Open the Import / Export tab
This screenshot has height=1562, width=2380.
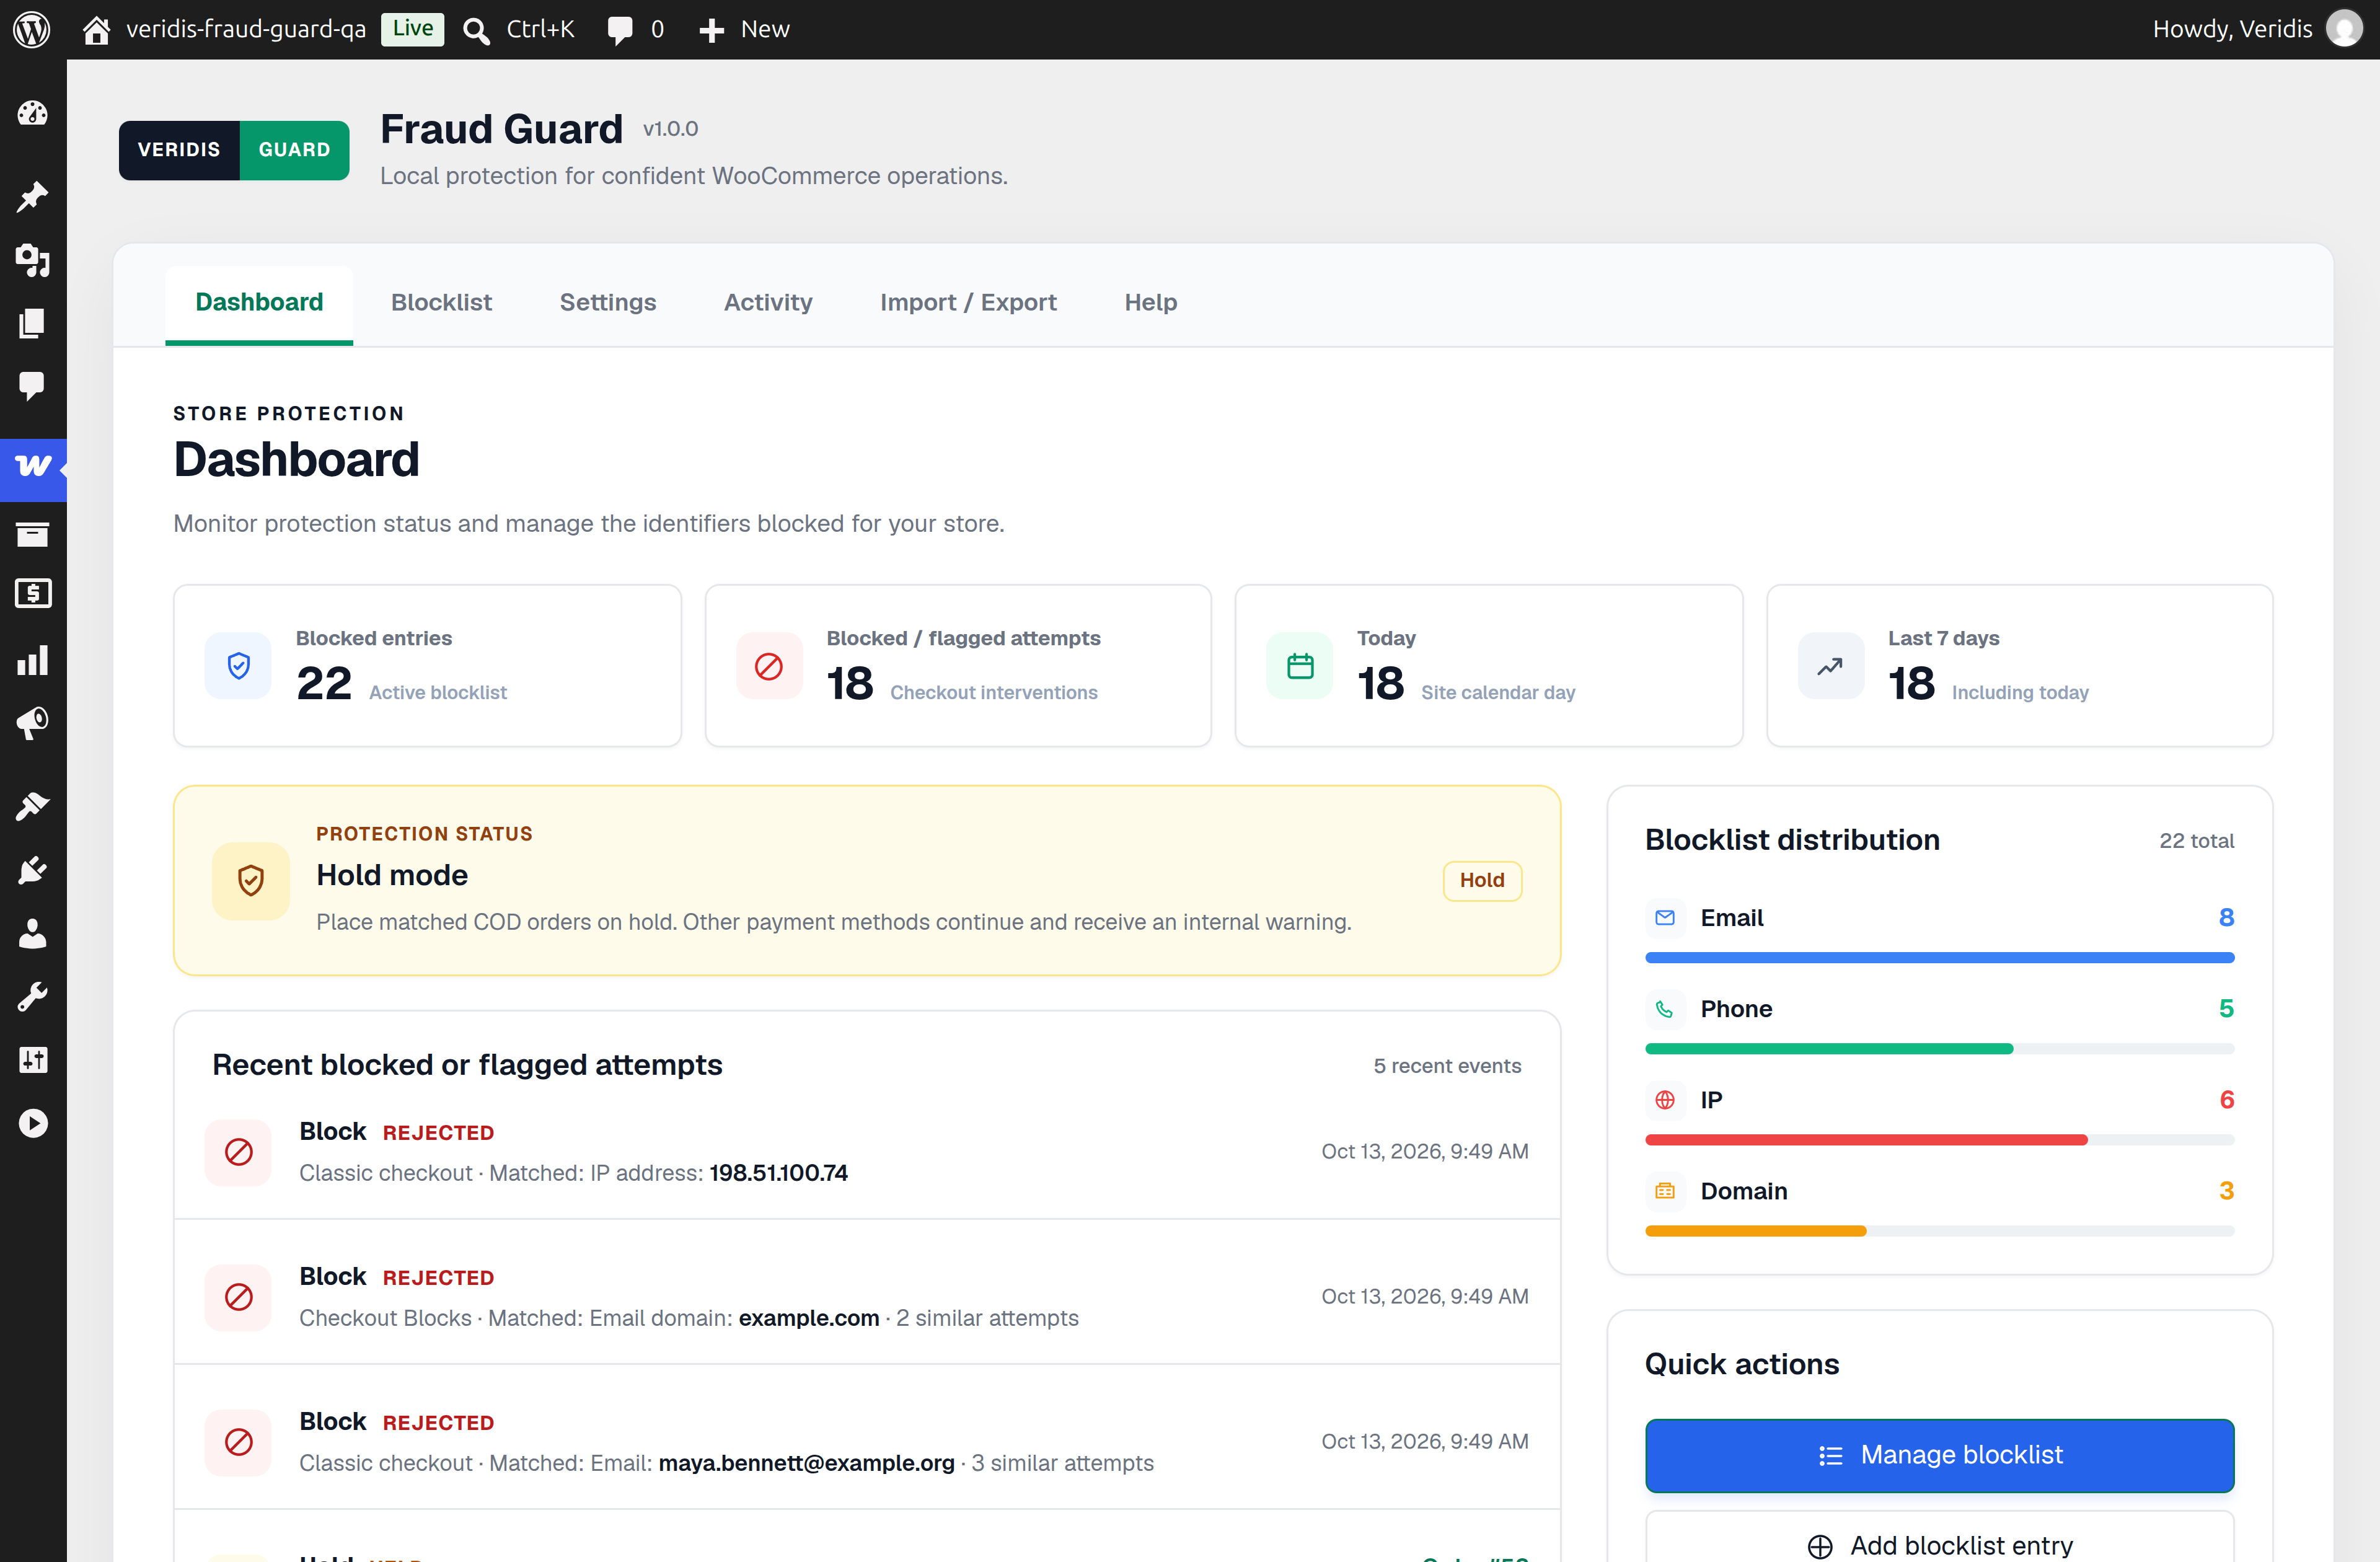pos(968,302)
